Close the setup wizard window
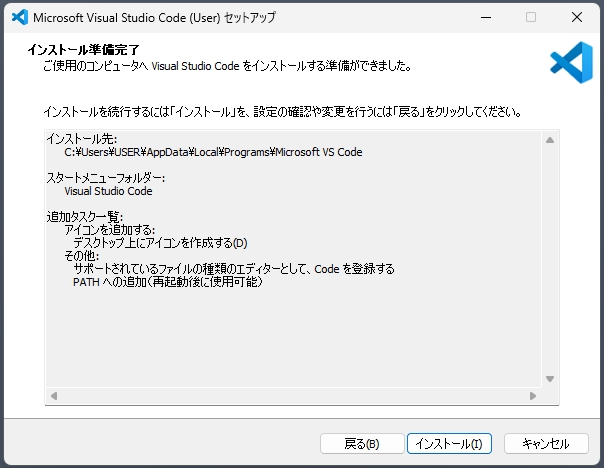This screenshot has height=468, width=604. point(577,17)
